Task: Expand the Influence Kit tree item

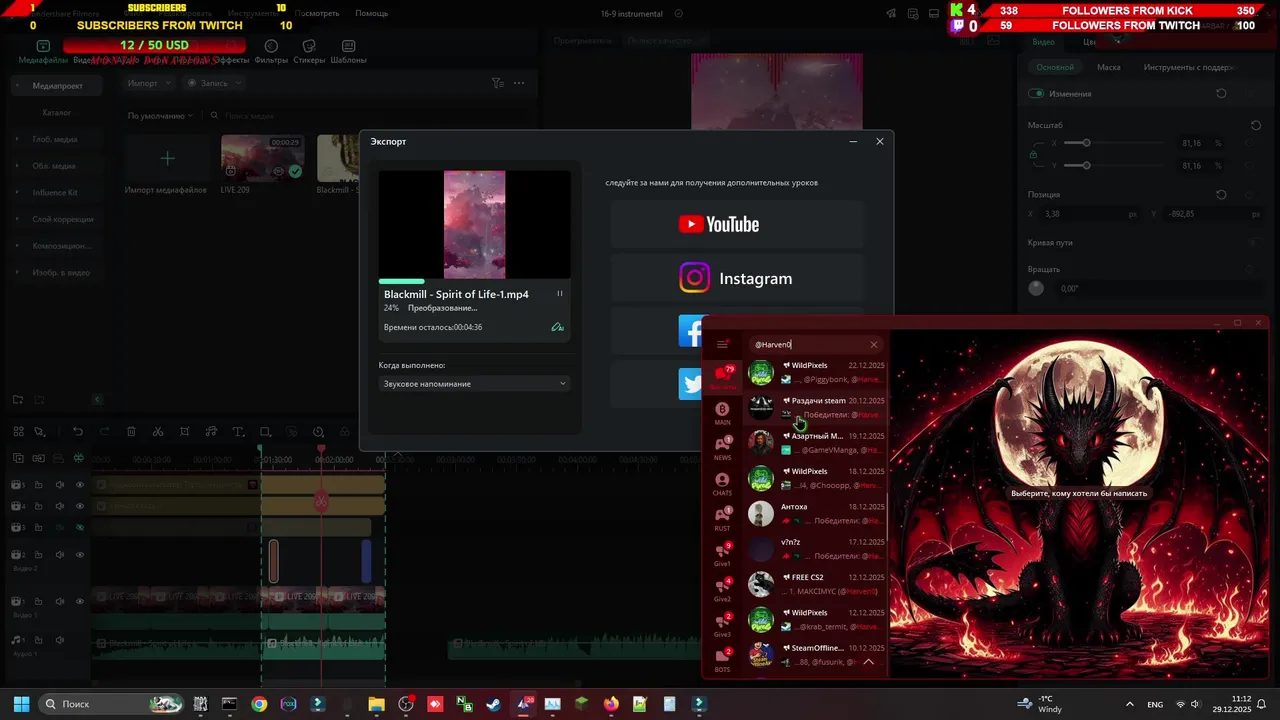Action: tap(17, 192)
